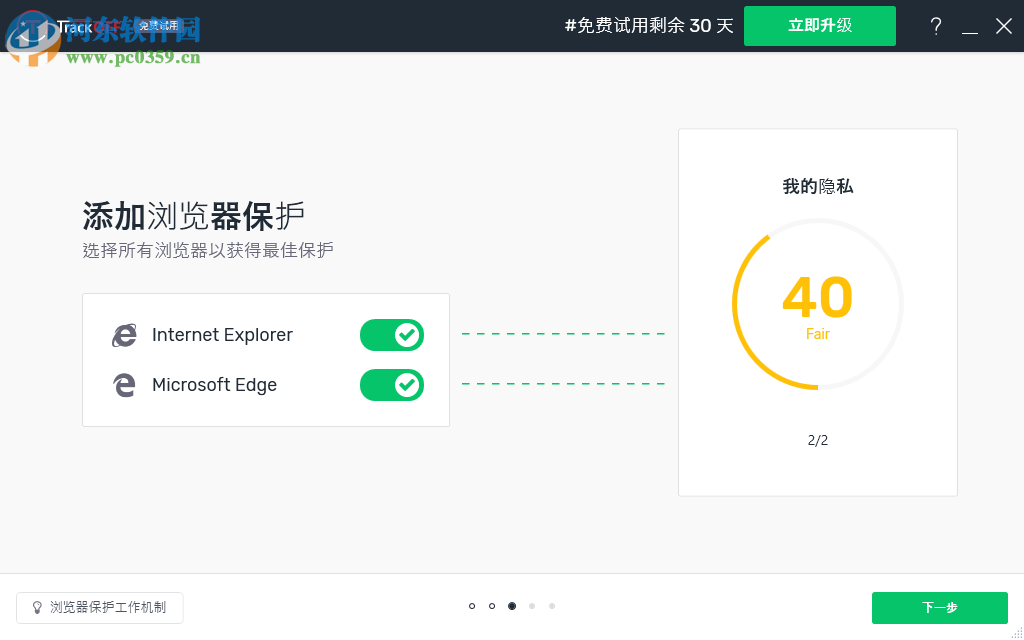This screenshot has height=640, width=1024.
Task: Toggle Internet Explorer's green switch off
Action: (391, 335)
